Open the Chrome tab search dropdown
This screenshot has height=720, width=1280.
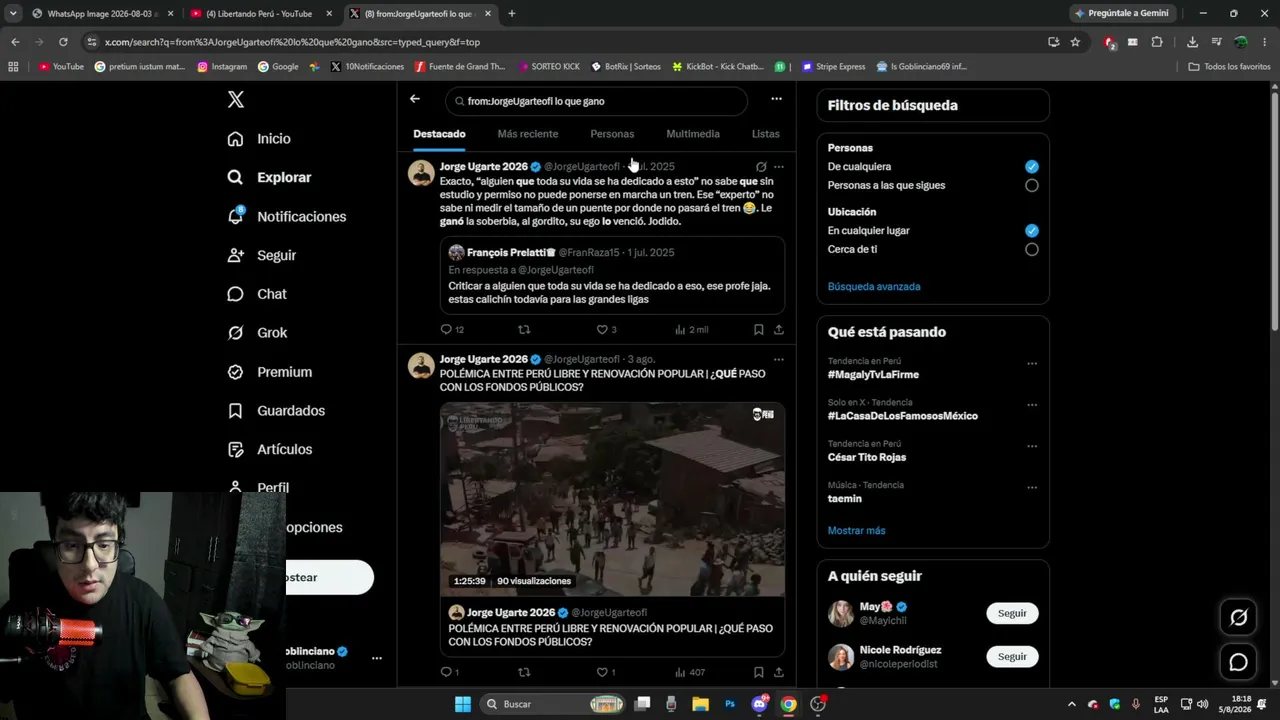tap(13, 14)
